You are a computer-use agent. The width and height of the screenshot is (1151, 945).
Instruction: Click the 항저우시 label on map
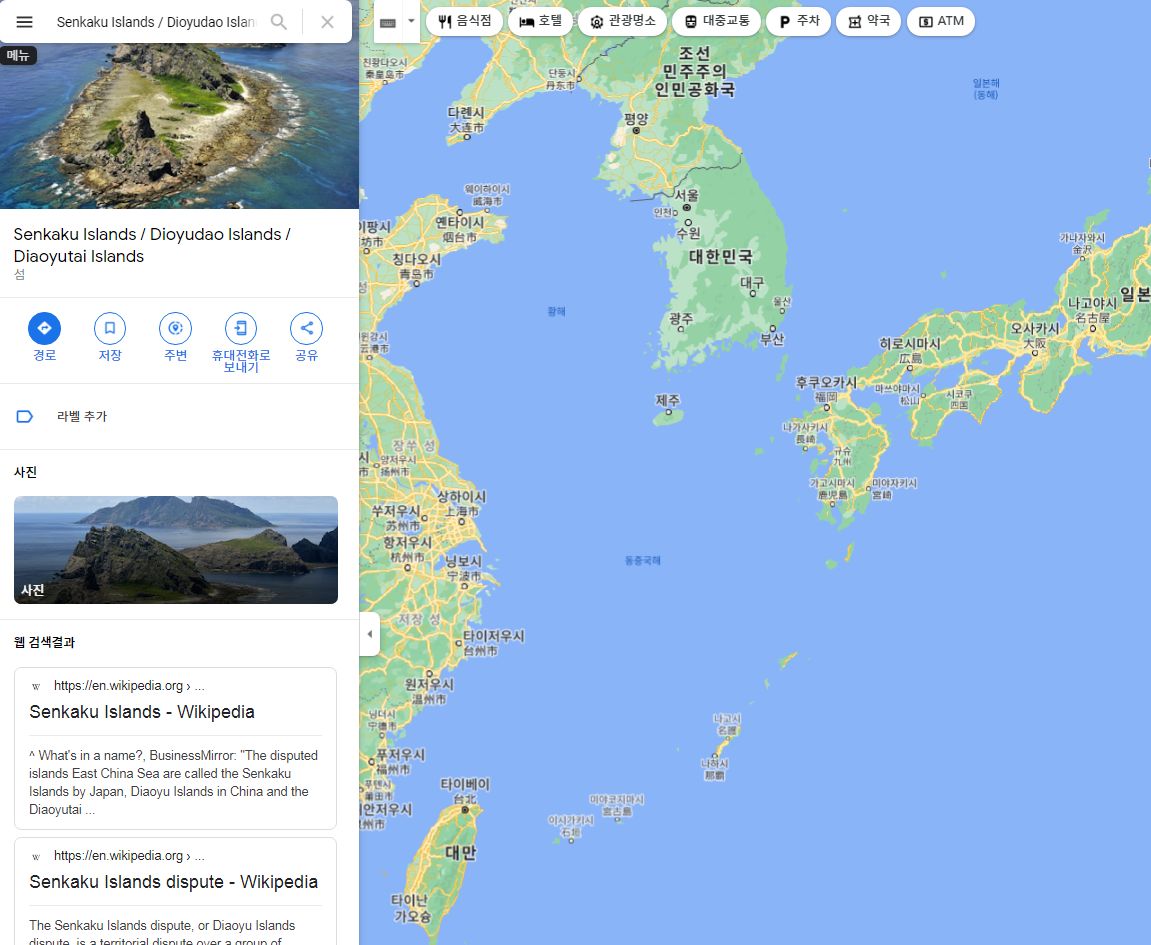click(407, 543)
